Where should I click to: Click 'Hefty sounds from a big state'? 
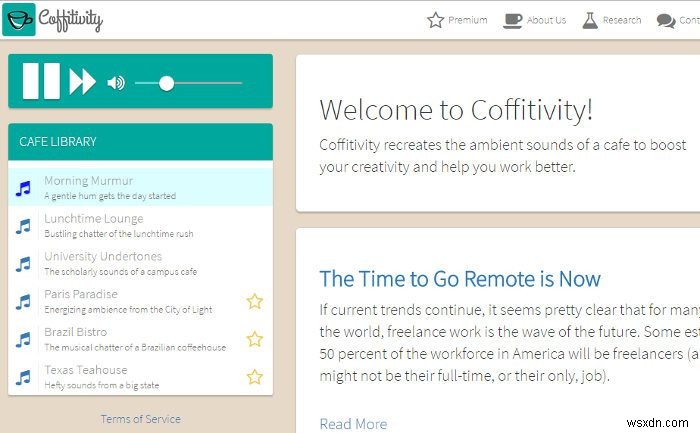click(x=102, y=386)
